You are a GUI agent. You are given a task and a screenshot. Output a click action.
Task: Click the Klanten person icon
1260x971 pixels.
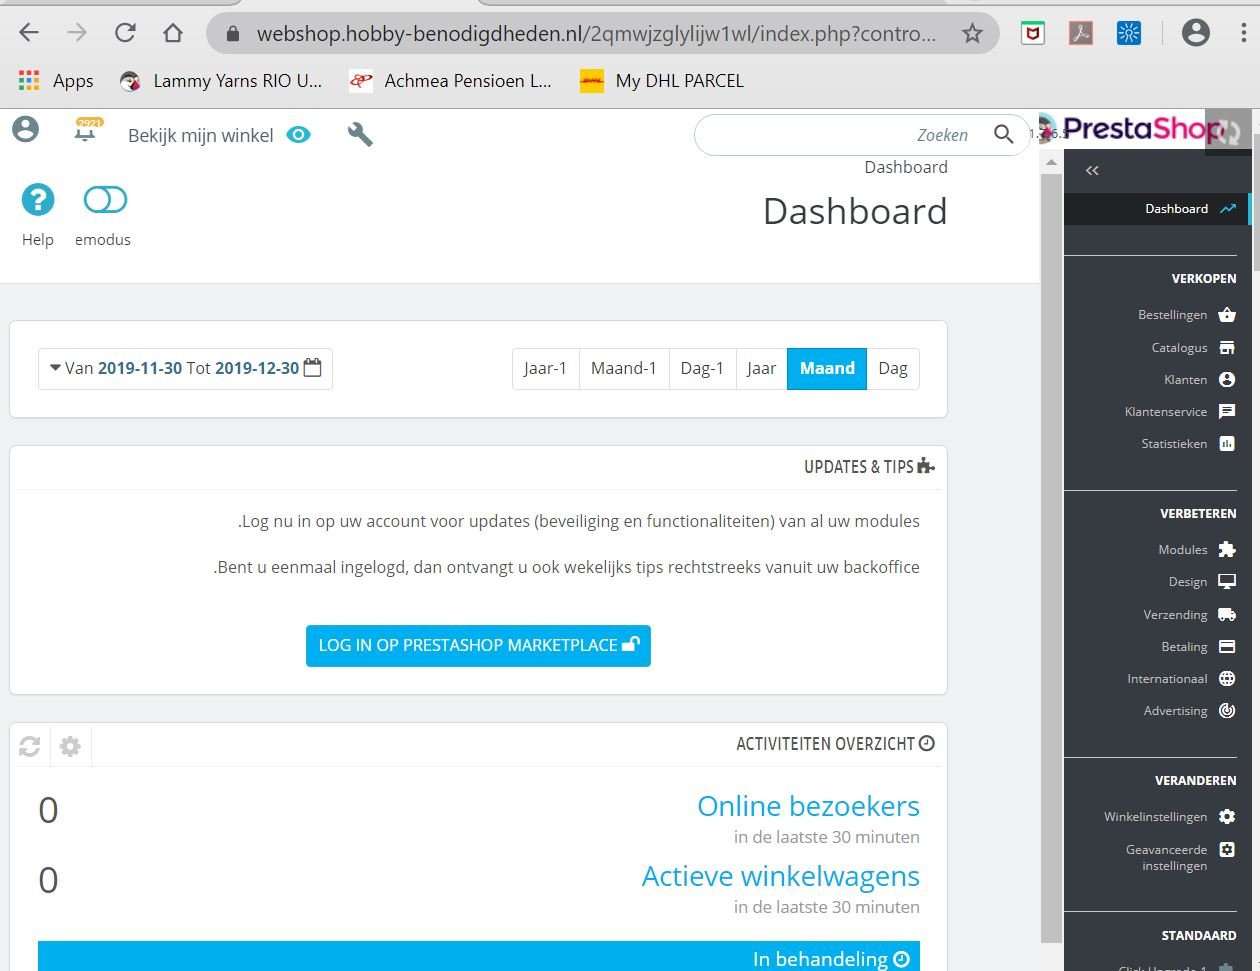[x=1227, y=380]
